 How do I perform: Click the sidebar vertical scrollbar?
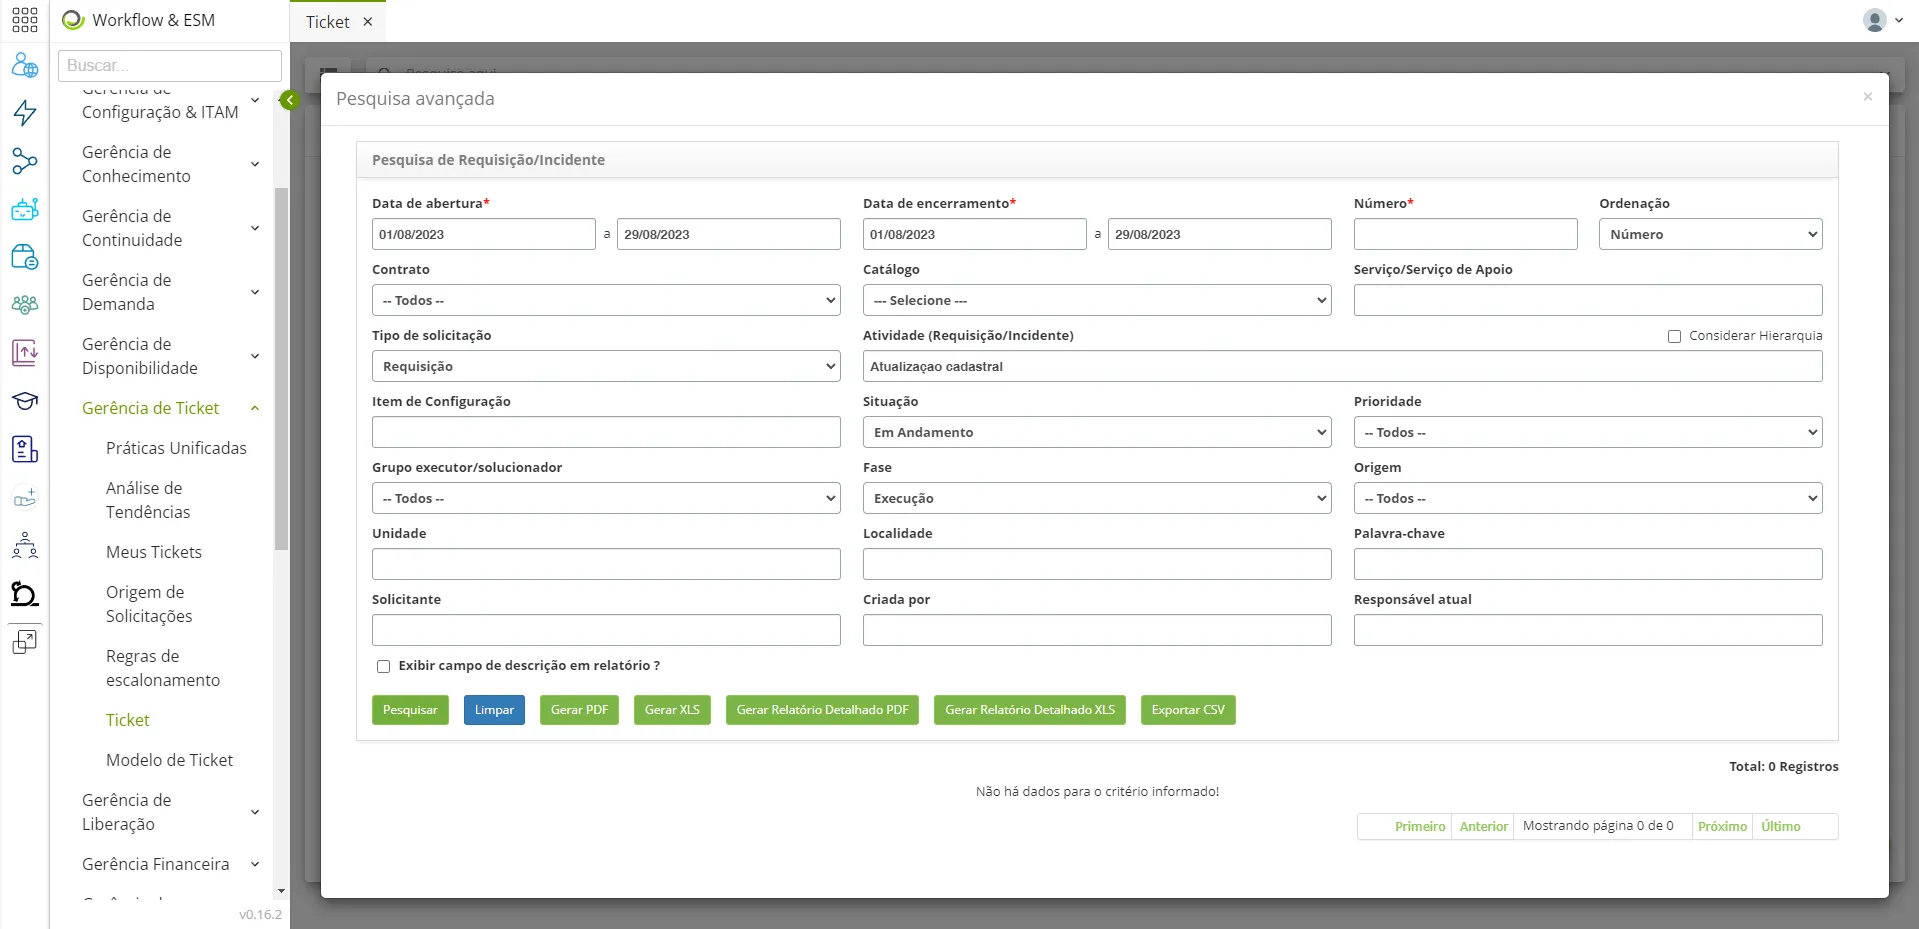click(x=281, y=369)
